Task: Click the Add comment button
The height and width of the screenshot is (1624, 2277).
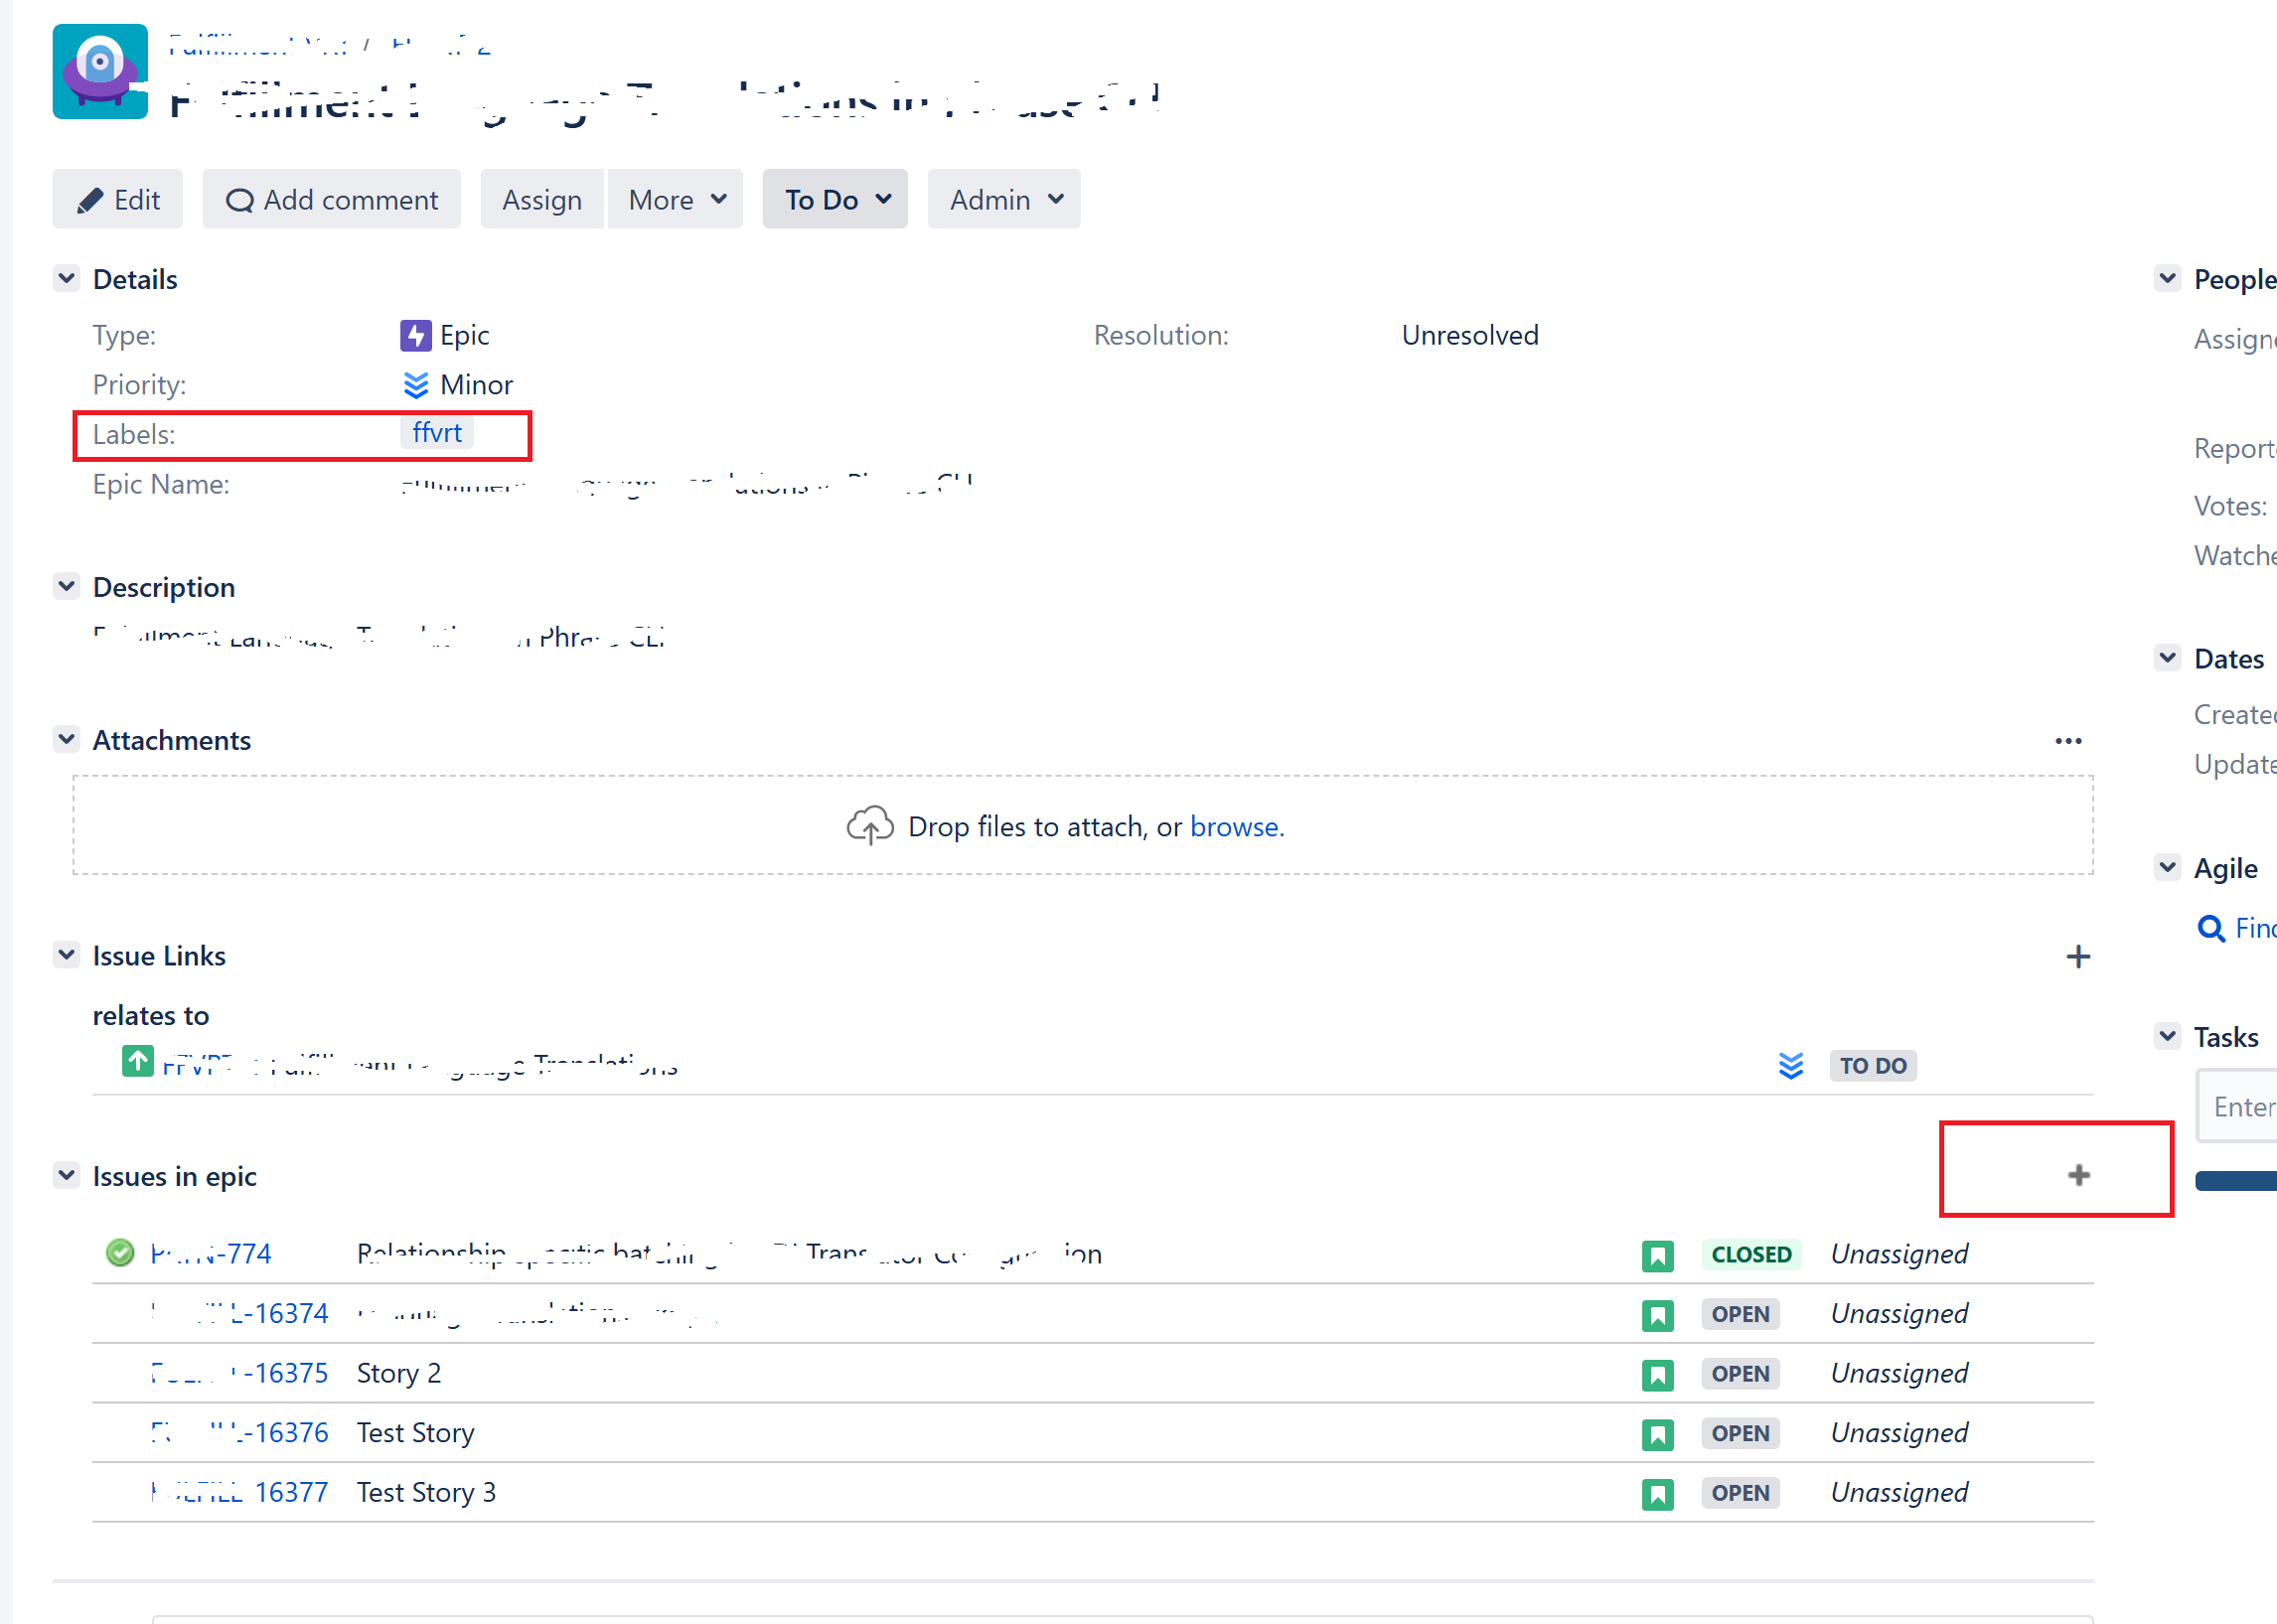Action: pyautogui.click(x=332, y=199)
